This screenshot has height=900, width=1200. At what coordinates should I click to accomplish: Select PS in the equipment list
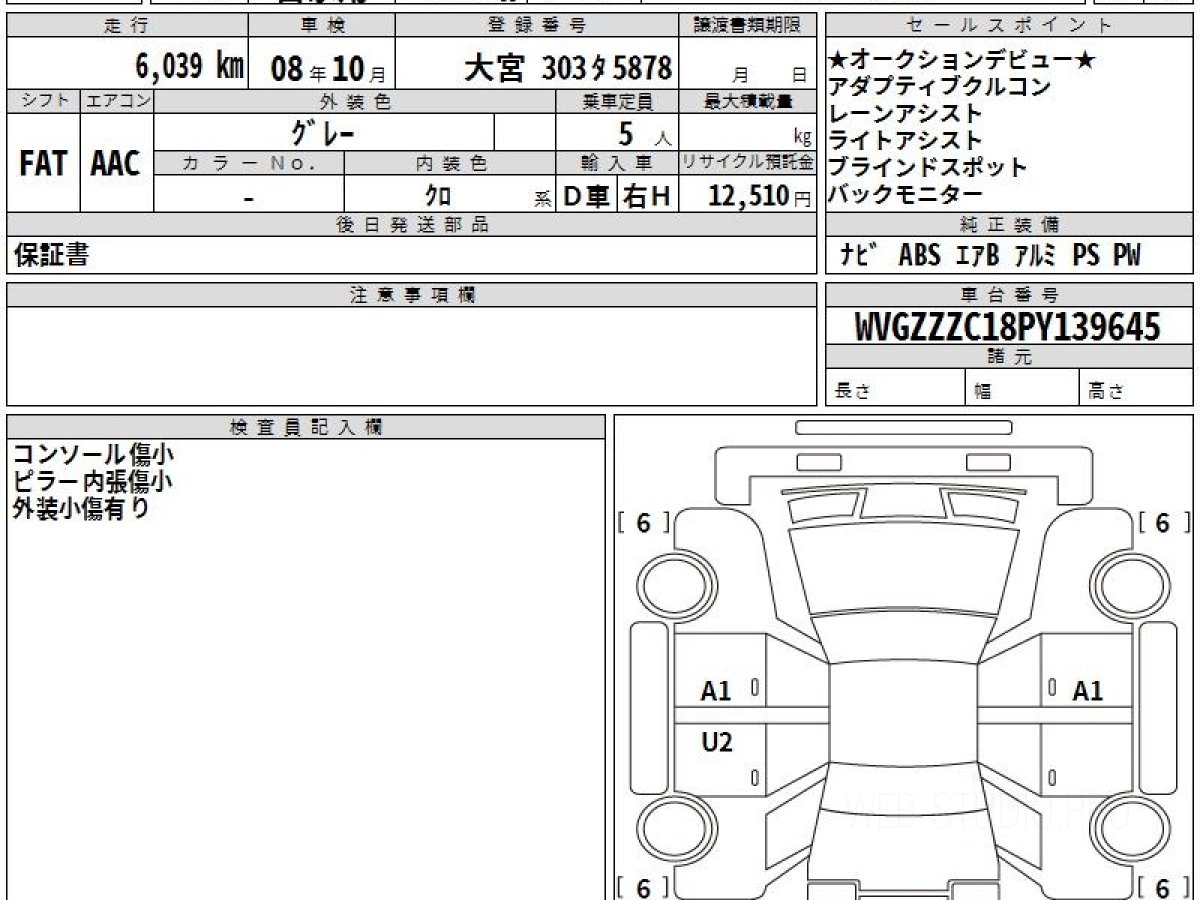pos(1086,256)
